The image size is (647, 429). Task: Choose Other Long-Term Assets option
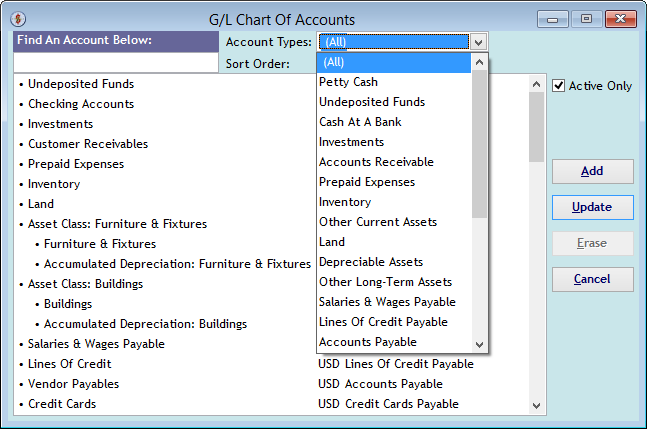point(394,282)
